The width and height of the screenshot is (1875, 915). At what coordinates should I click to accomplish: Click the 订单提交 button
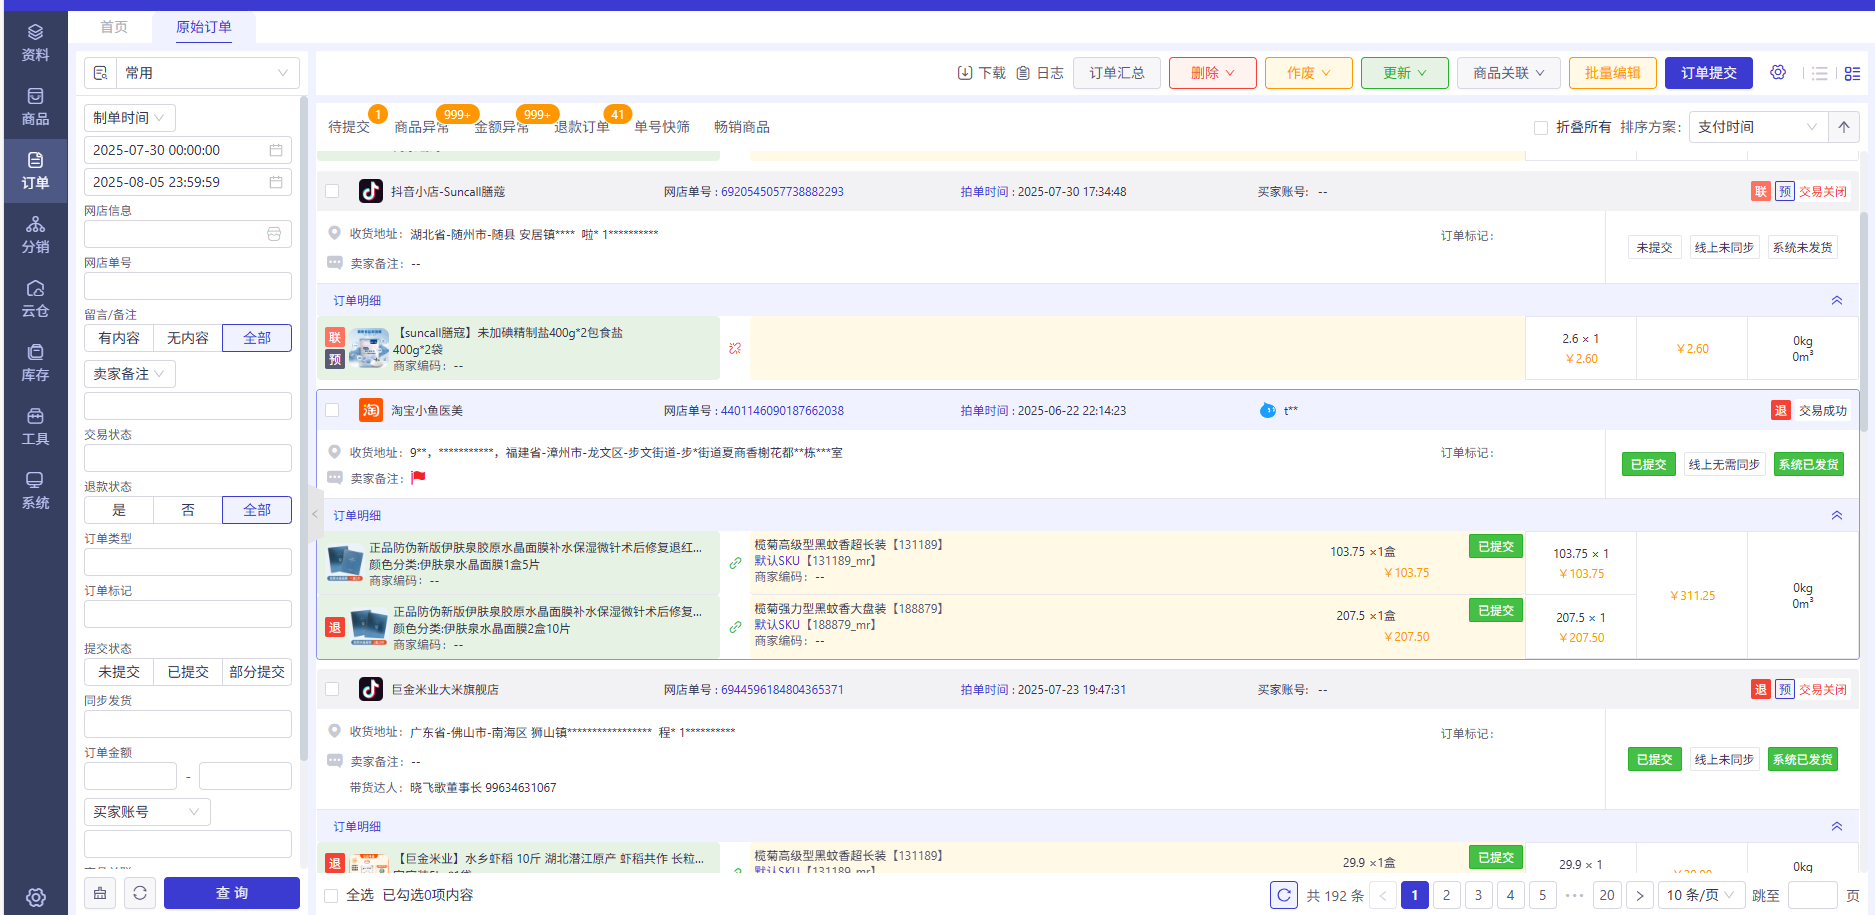[1708, 73]
